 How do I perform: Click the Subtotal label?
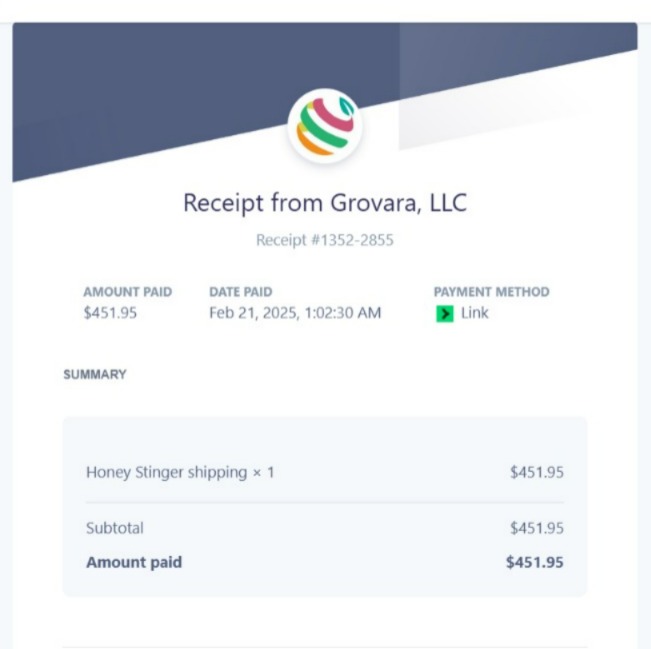pos(115,528)
